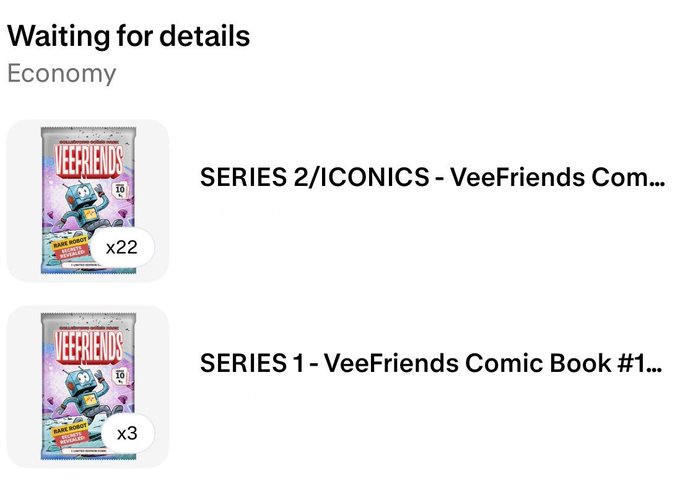This screenshot has width=680, height=481.
Task: Open the SERIES 1 VeeFriends Comic Book title
Action: [x=432, y=364]
